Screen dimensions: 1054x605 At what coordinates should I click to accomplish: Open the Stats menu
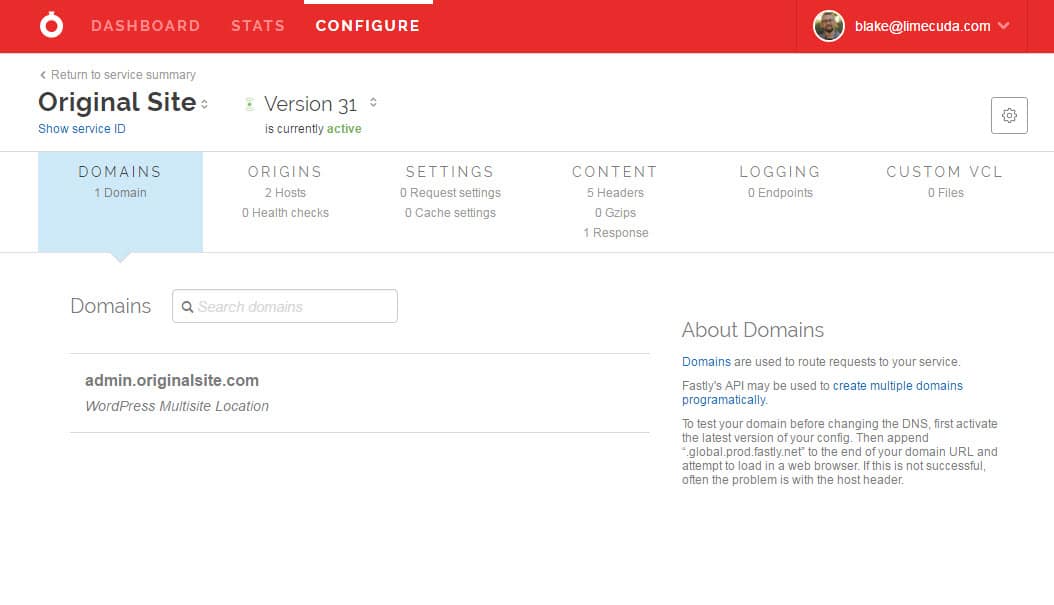[x=258, y=26]
